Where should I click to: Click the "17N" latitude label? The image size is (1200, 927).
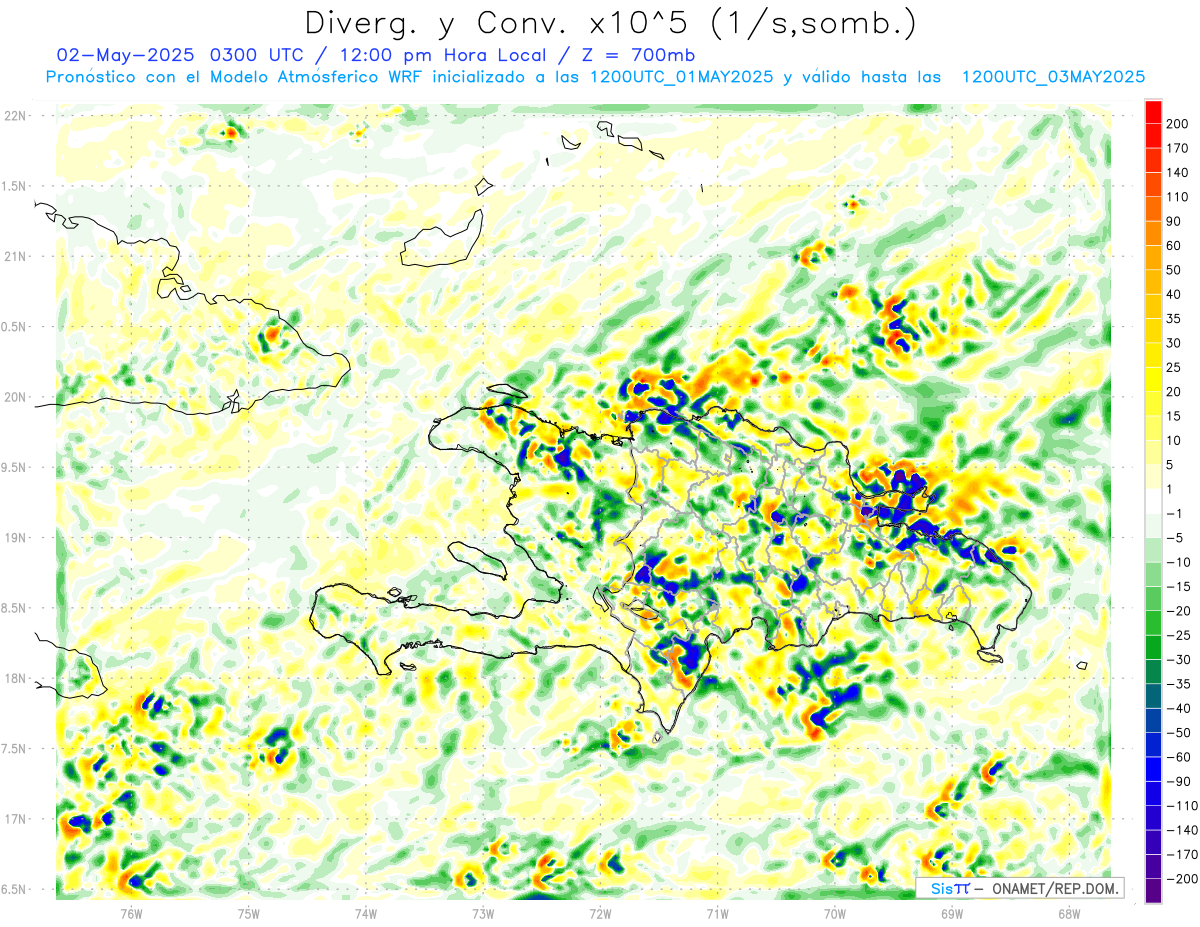17,819
